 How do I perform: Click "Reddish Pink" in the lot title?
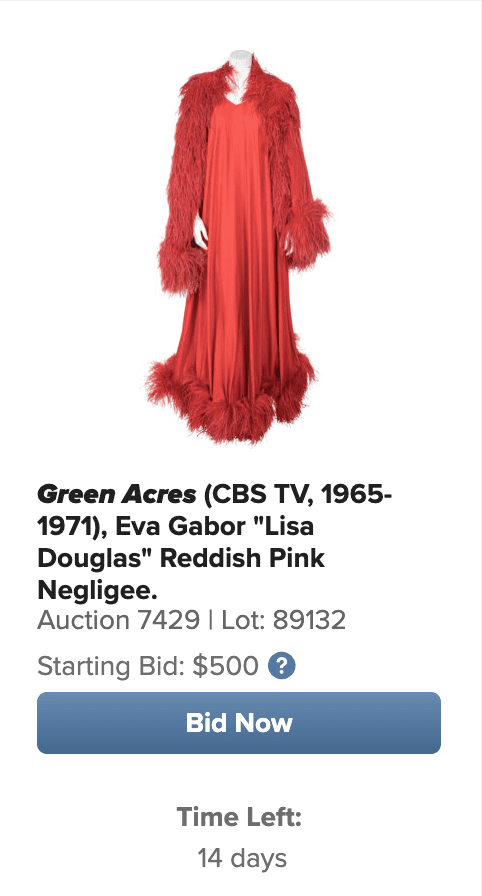(x=242, y=558)
